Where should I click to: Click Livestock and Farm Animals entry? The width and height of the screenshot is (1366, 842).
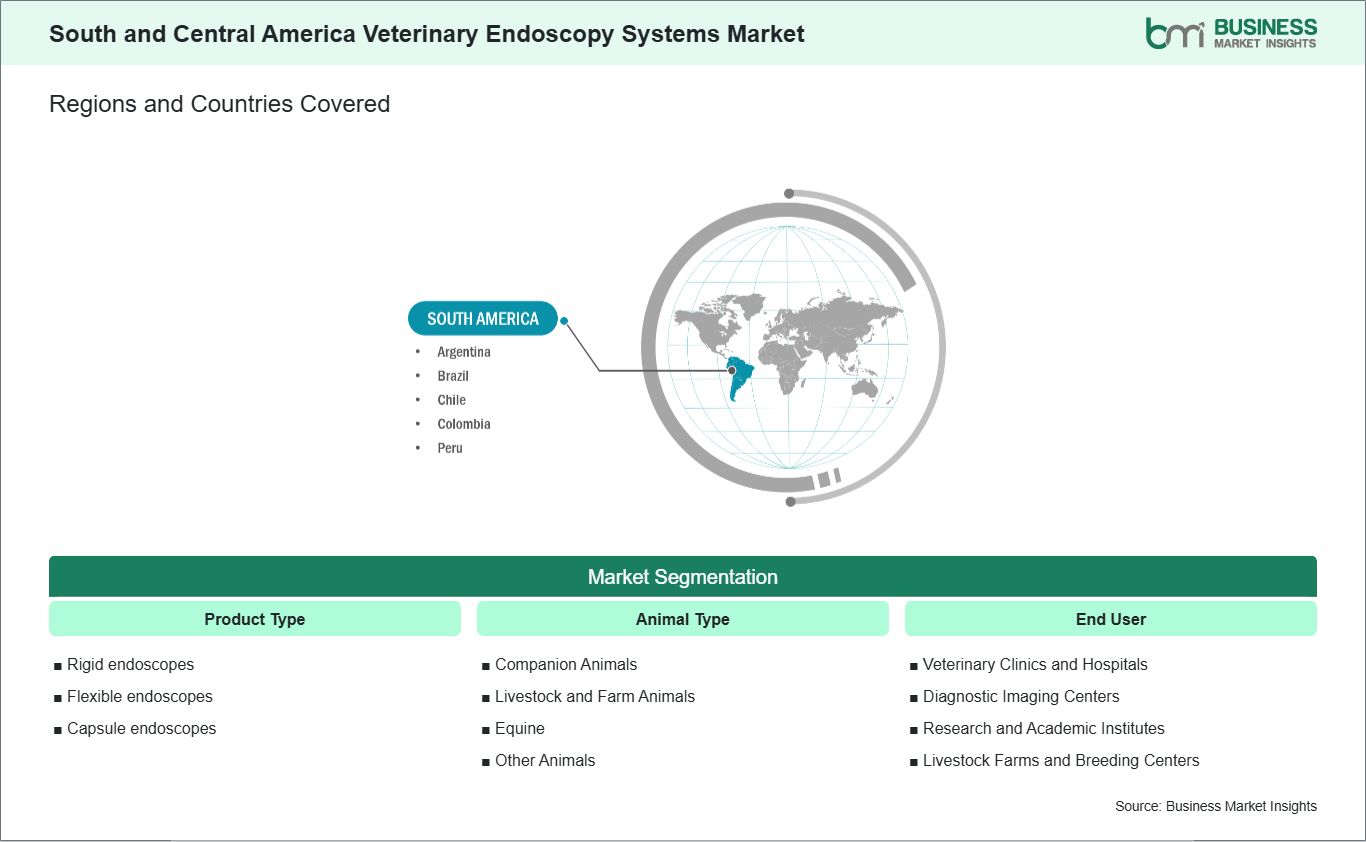588,696
